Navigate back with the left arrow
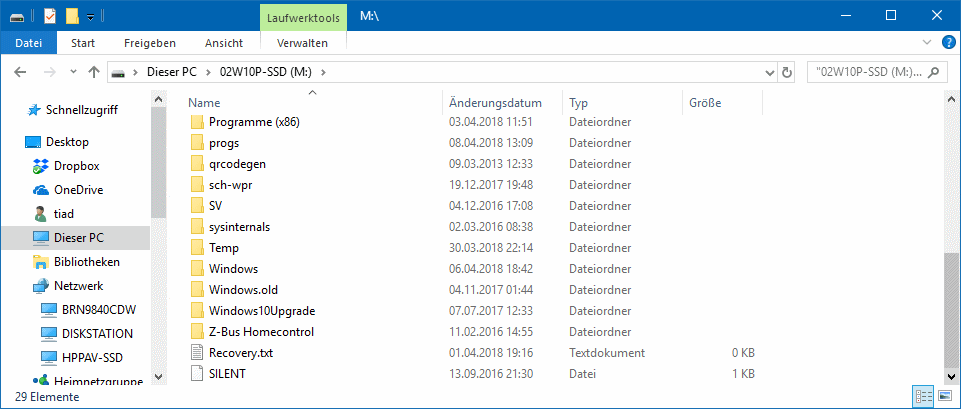Screen dimensions: 961x409 pyautogui.click(x=21, y=72)
